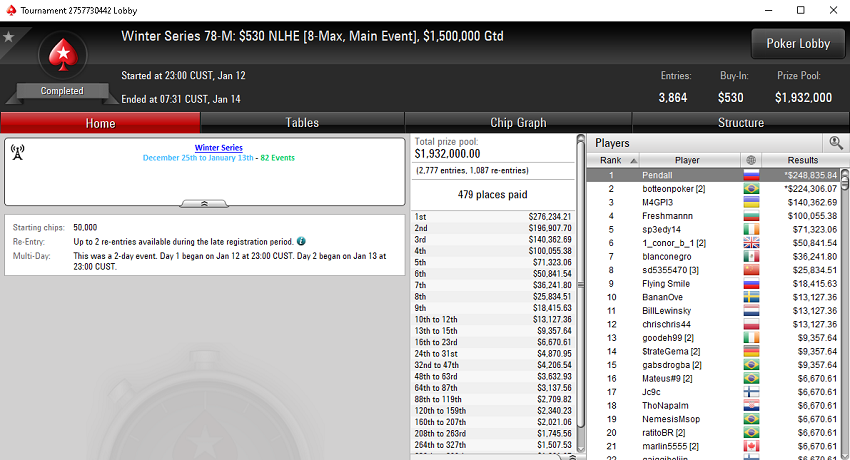
Task: Click the PokerStars red spade logo
Action: tap(63, 56)
